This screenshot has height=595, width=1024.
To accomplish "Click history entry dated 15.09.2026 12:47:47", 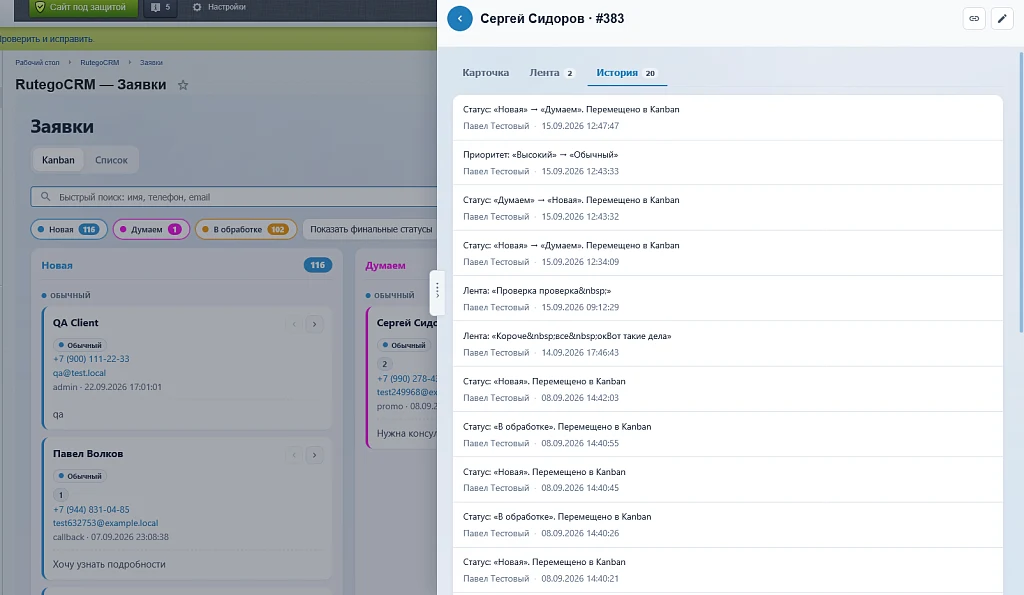I will (x=728, y=118).
